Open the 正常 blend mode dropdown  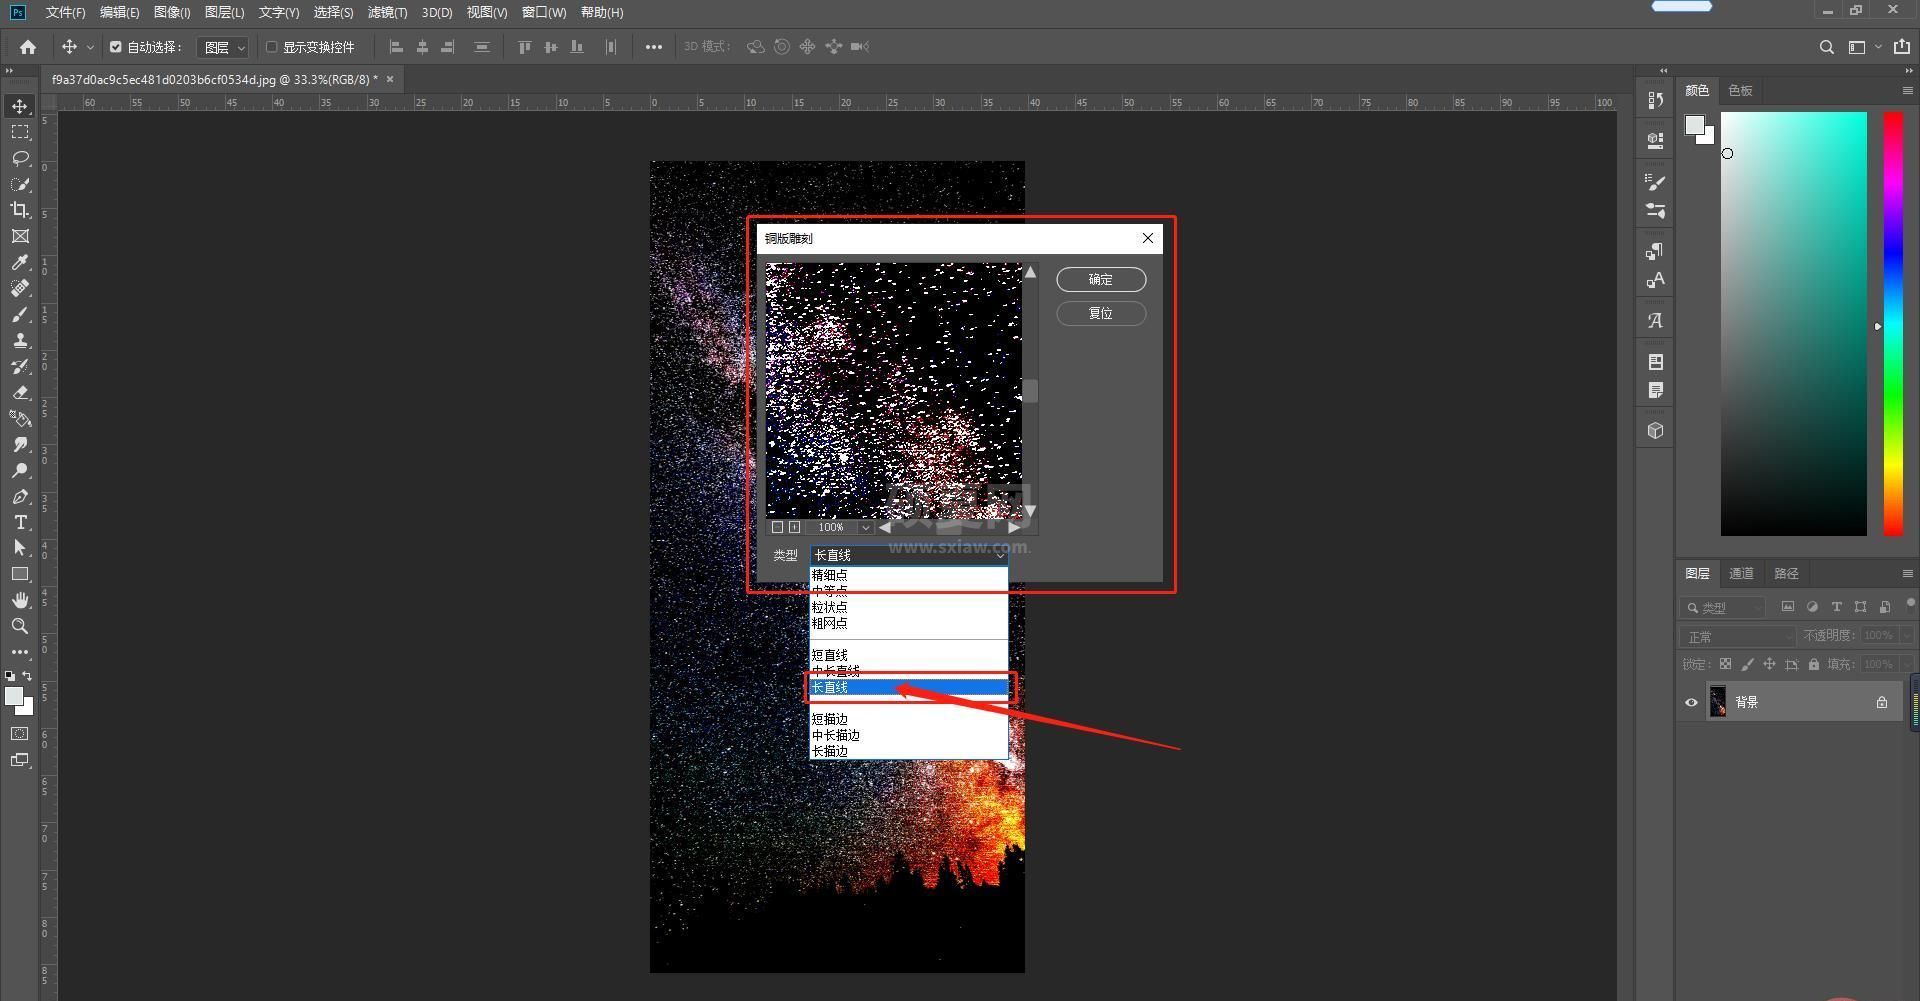(x=1738, y=636)
